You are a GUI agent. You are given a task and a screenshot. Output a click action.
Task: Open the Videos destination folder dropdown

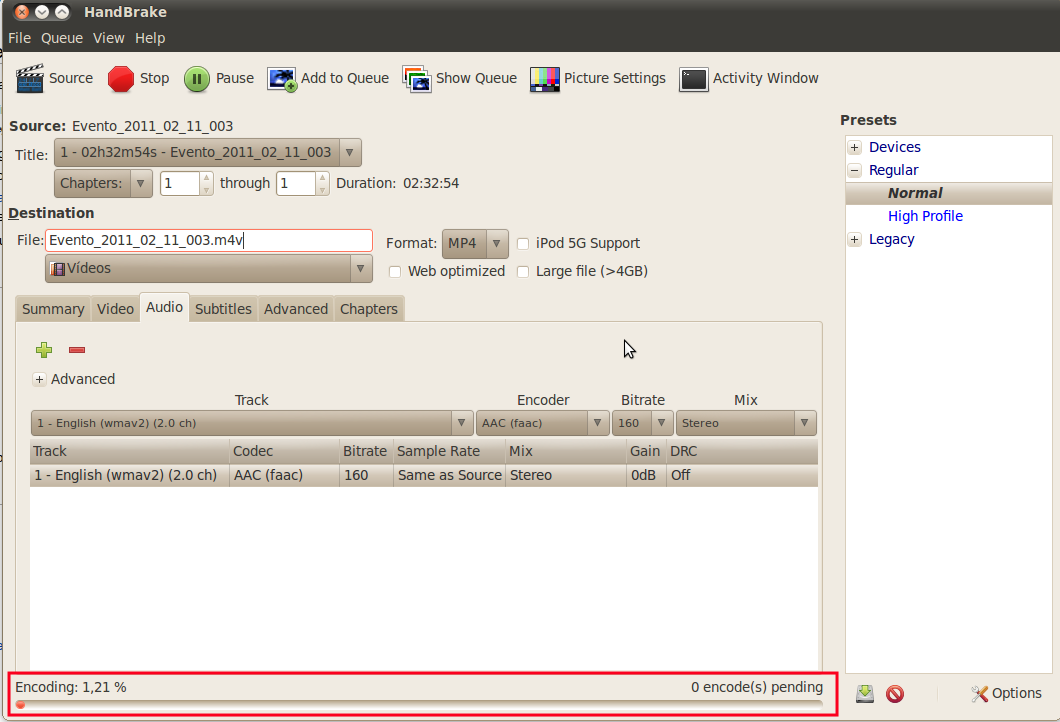point(209,268)
